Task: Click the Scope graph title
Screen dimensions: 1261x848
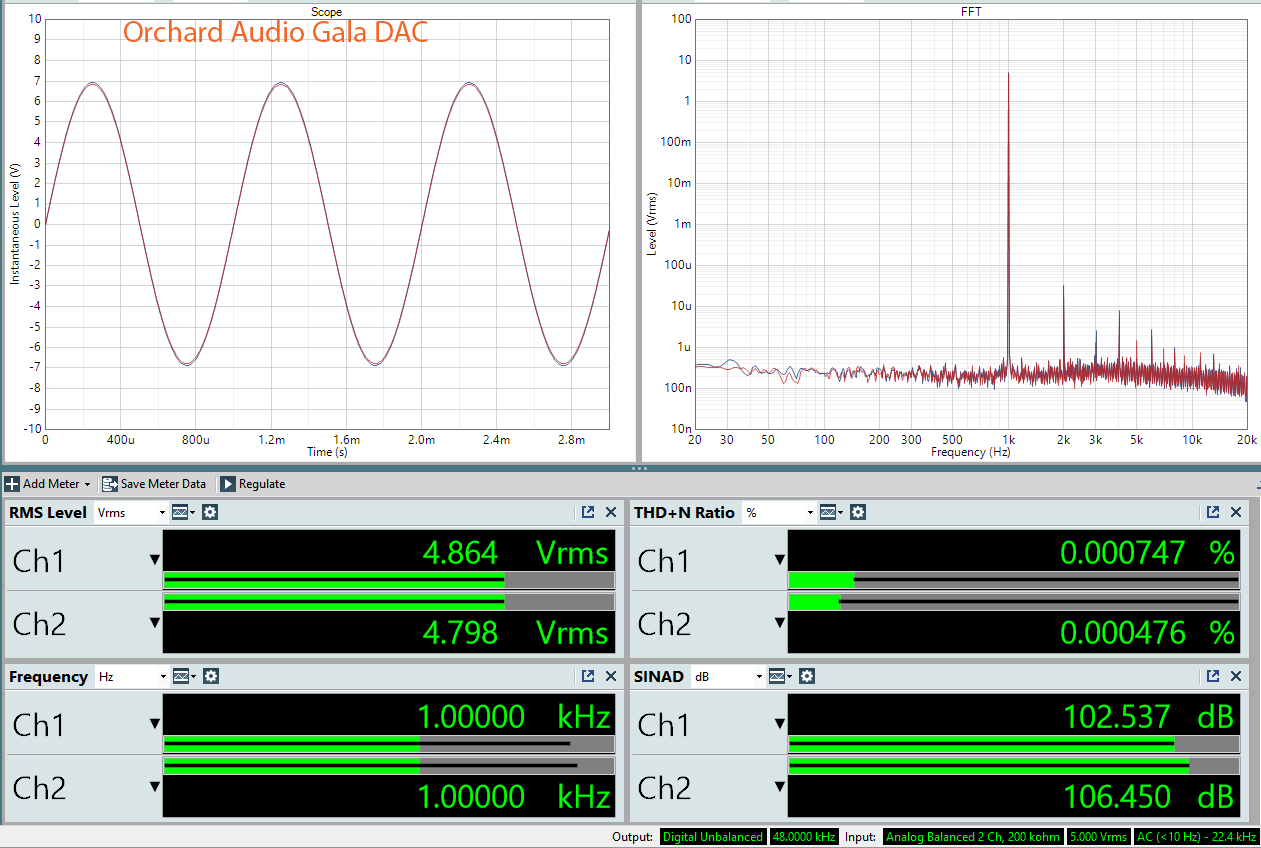Action: [326, 11]
